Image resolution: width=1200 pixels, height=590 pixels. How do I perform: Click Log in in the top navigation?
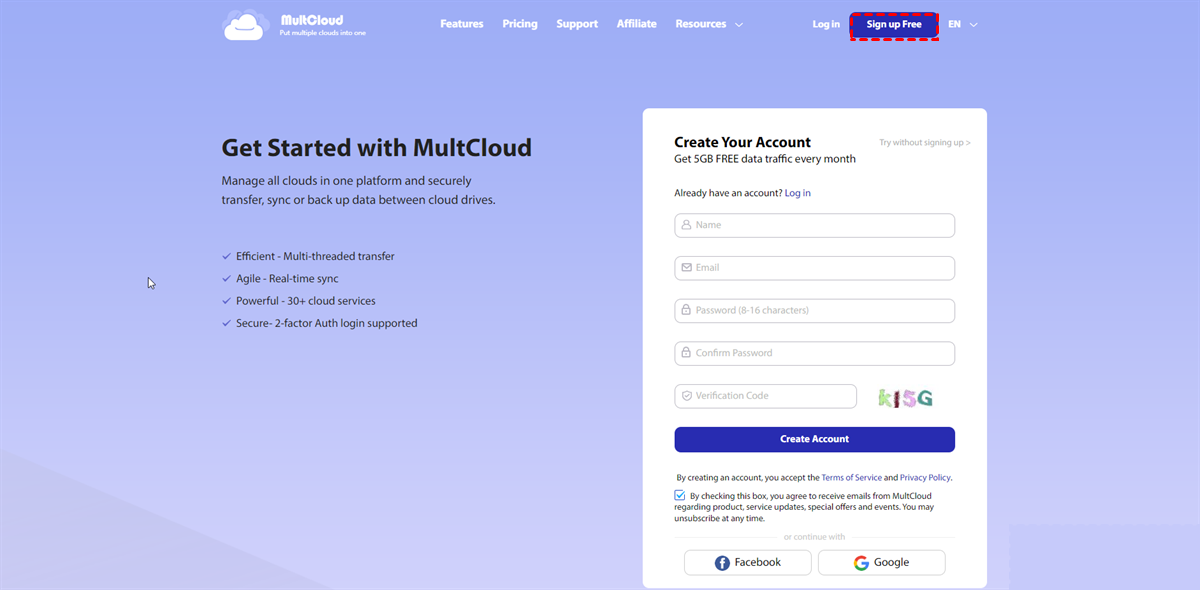coord(826,24)
